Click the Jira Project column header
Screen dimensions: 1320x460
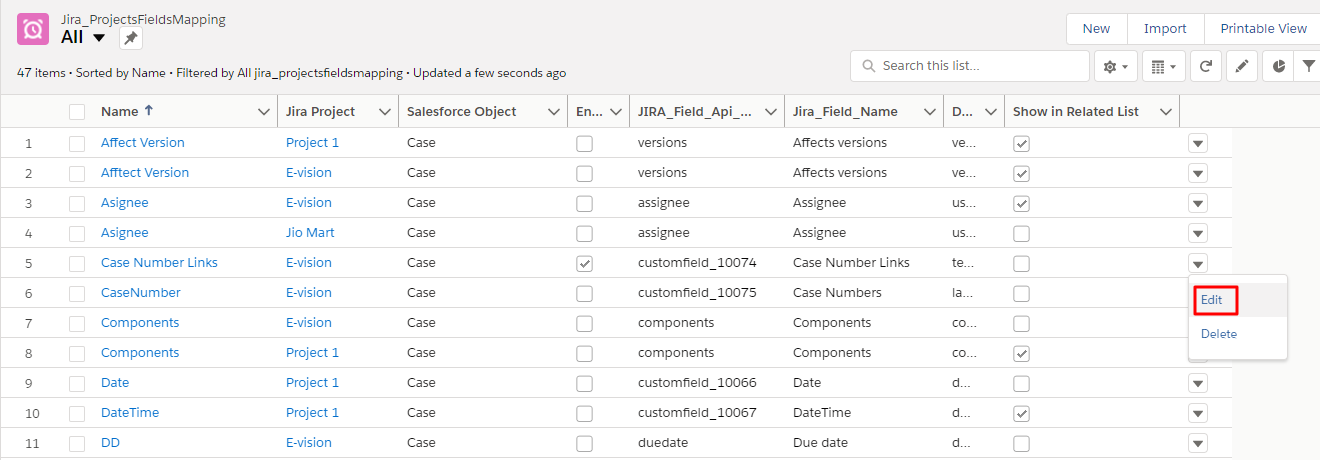pos(320,112)
